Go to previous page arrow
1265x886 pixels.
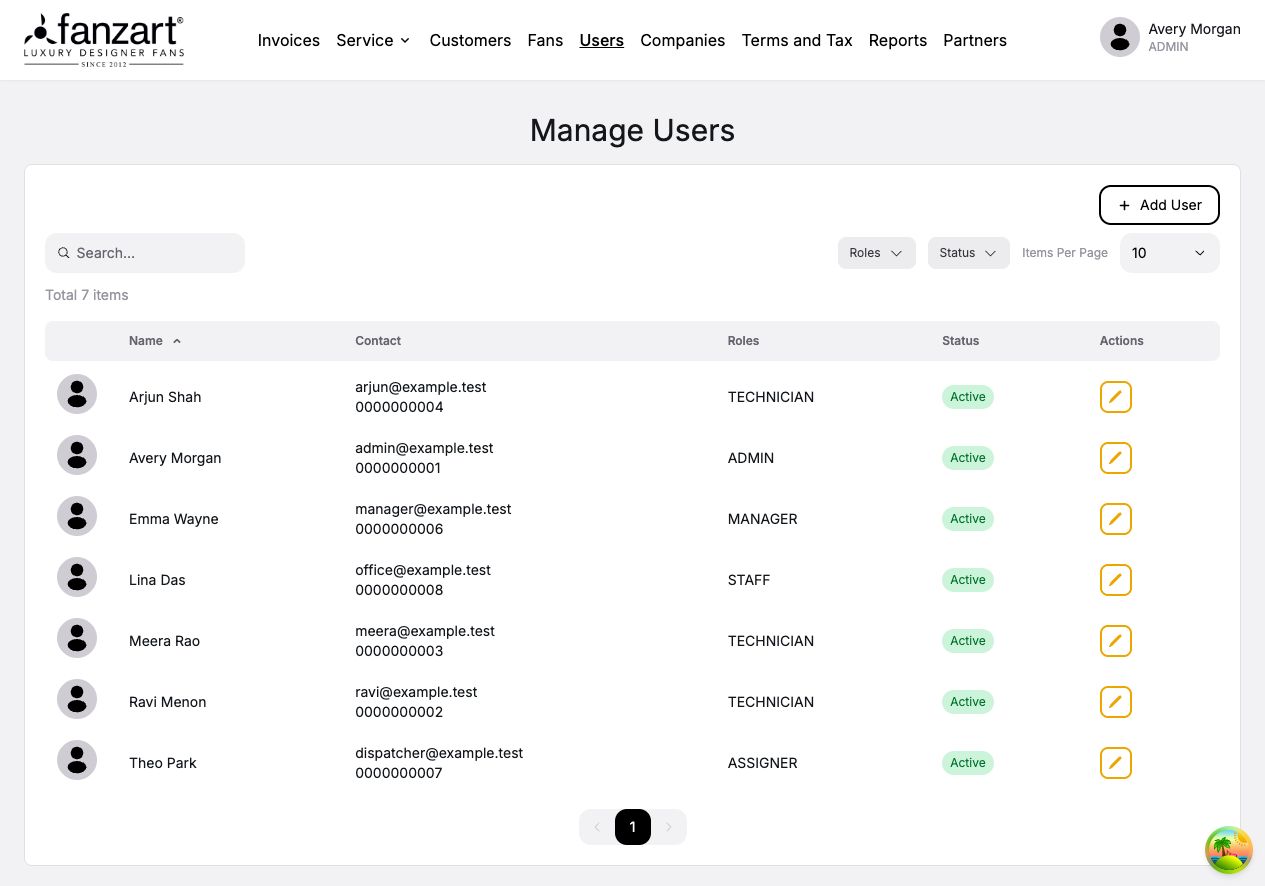tap(597, 827)
